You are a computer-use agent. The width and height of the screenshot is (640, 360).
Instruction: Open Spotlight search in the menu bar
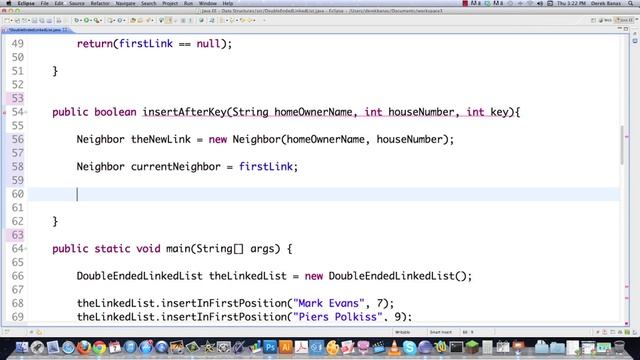(x=631, y=3)
